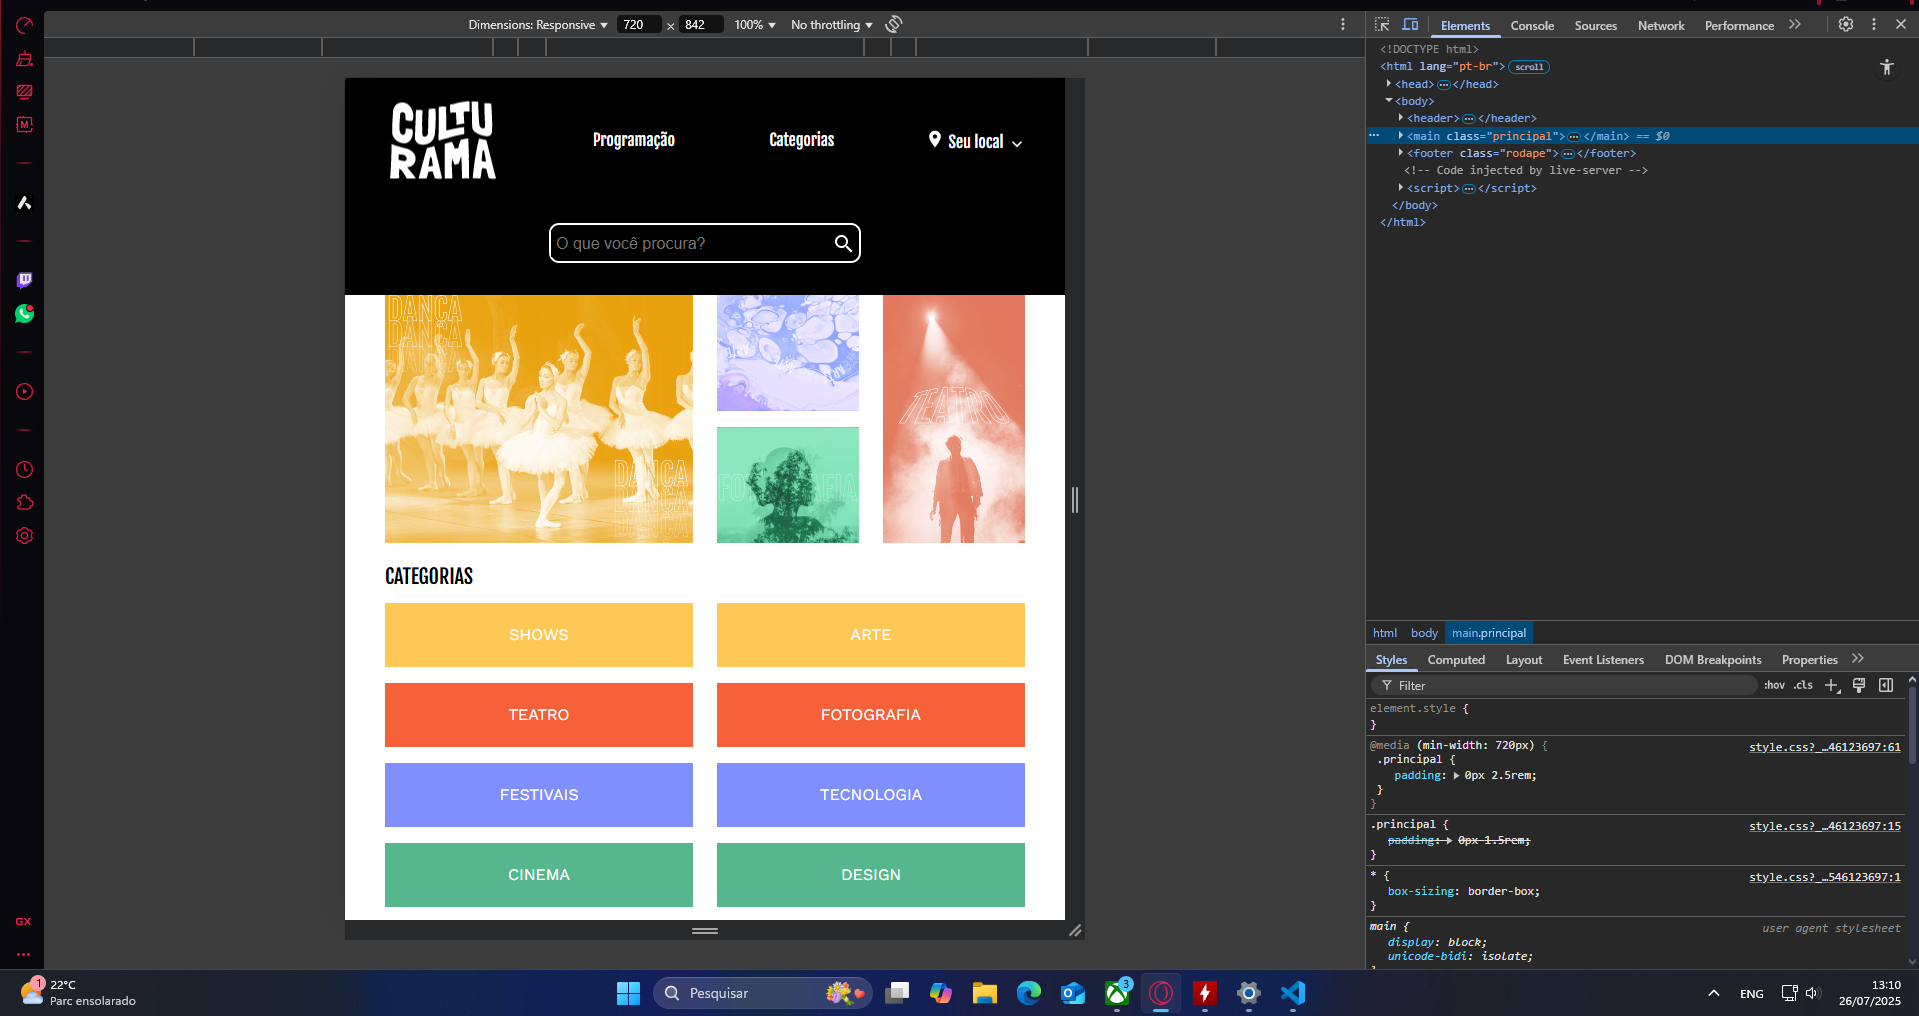Switch to the Console tab
This screenshot has height=1016, width=1919.
[1532, 26]
